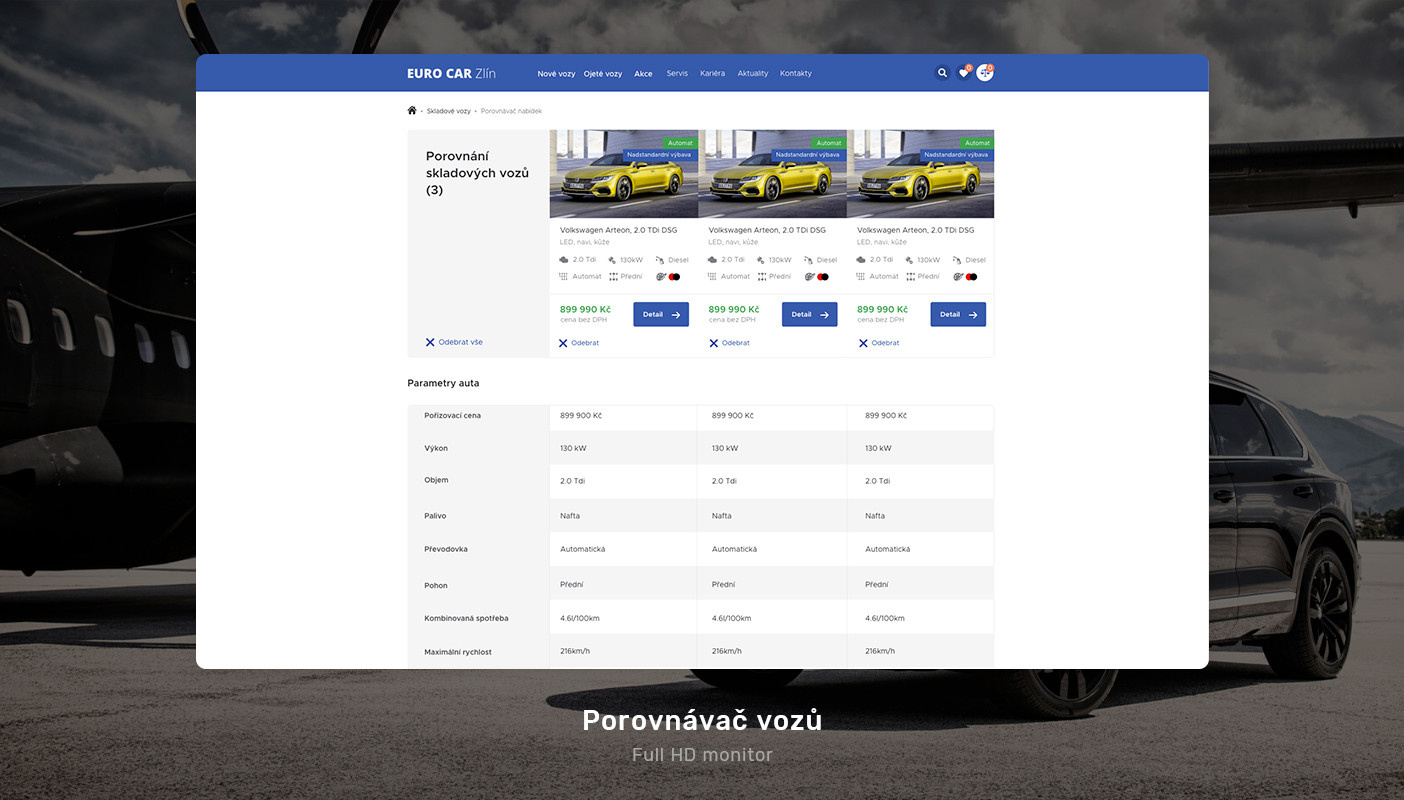Click the Parametry auta heading
Image resolution: width=1404 pixels, height=800 pixels.
coord(443,383)
